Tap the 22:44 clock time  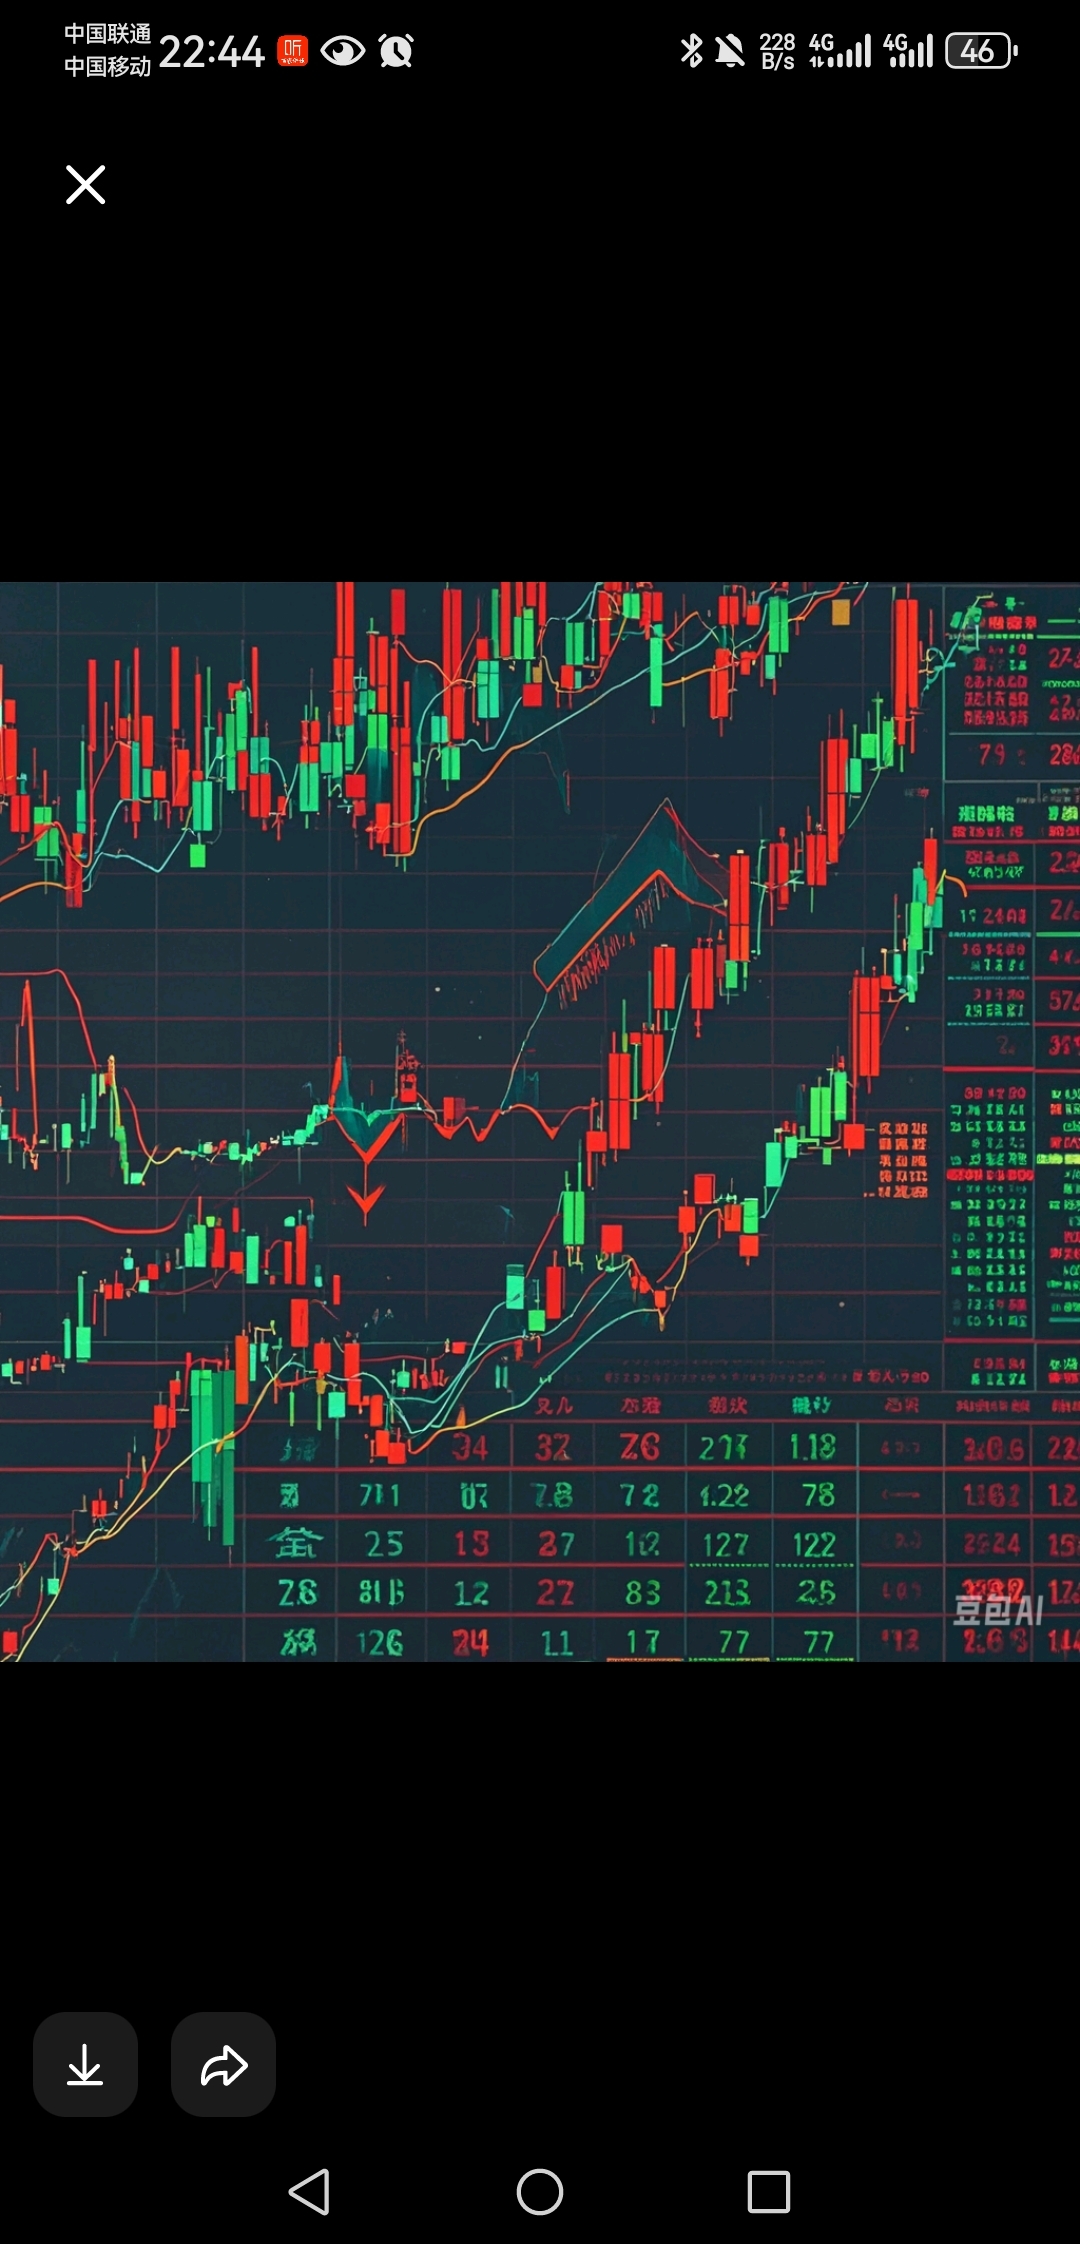tap(211, 51)
